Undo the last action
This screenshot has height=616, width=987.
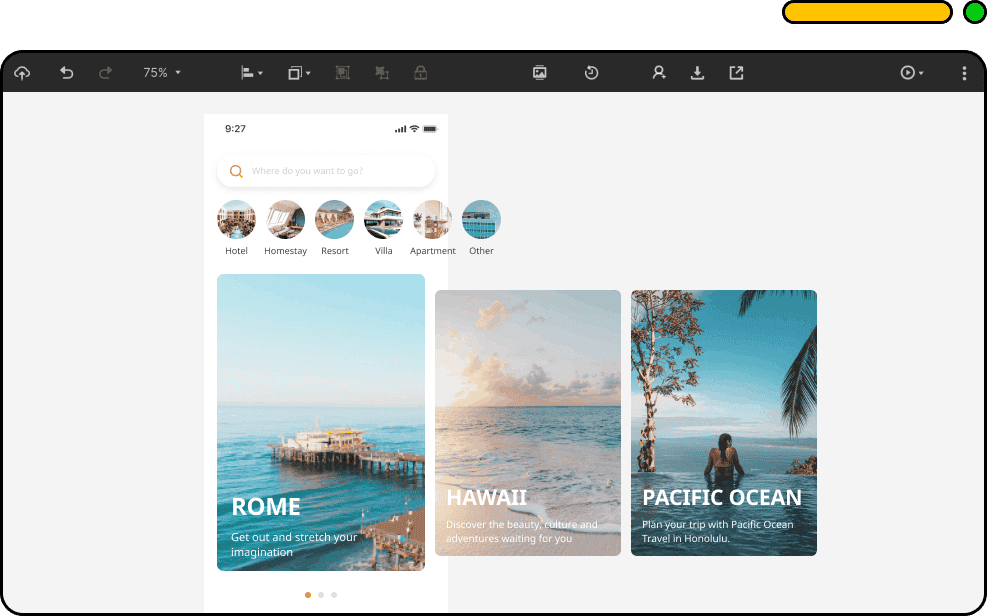click(x=66, y=73)
